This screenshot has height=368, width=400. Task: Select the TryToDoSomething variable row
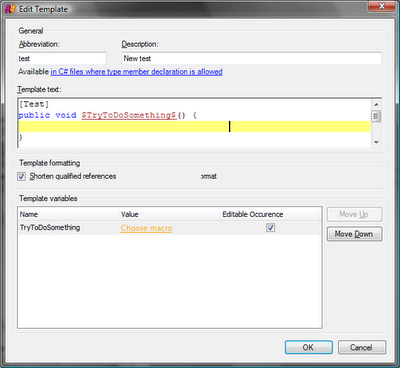(170, 228)
